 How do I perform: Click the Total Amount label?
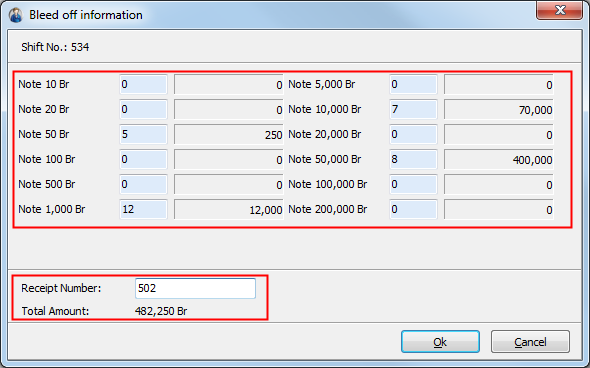(55, 311)
